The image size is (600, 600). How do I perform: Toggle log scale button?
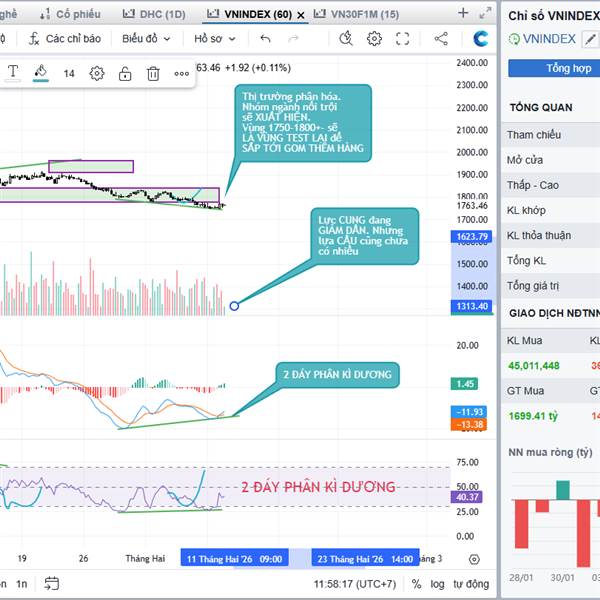pyautogui.click(x=437, y=584)
